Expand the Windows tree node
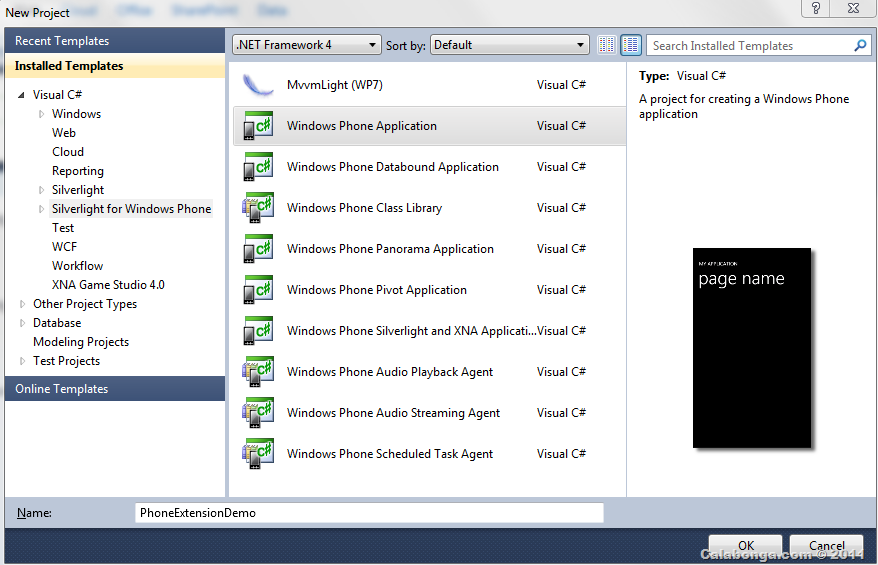The height and width of the screenshot is (565, 878). coord(41,114)
